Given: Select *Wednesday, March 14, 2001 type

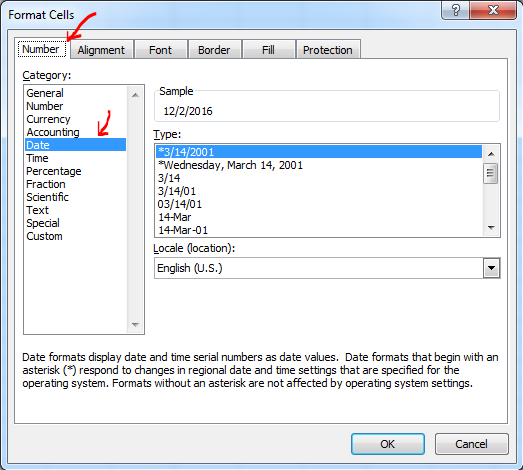Looking at the screenshot, I should [x=319, y=165].
